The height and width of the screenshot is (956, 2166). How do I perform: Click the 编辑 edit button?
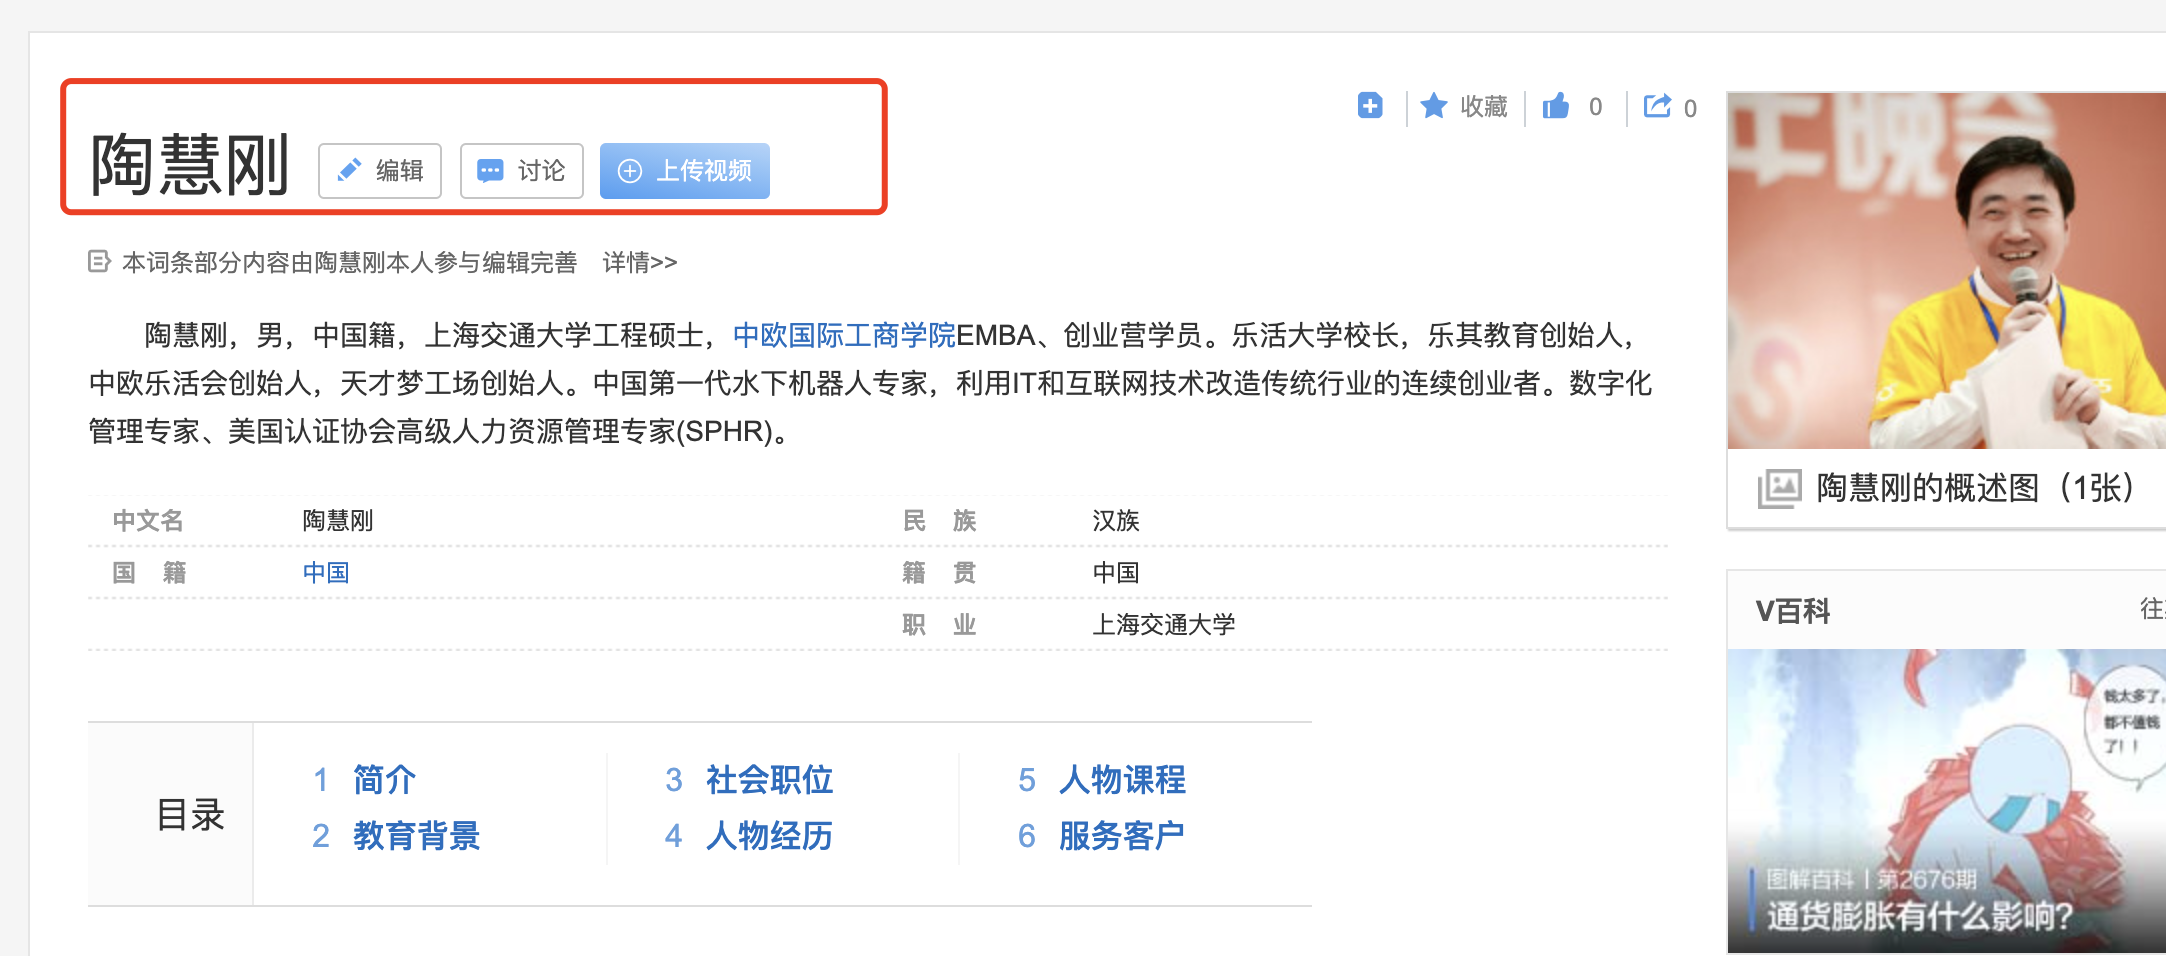click(x=380, y=171)
